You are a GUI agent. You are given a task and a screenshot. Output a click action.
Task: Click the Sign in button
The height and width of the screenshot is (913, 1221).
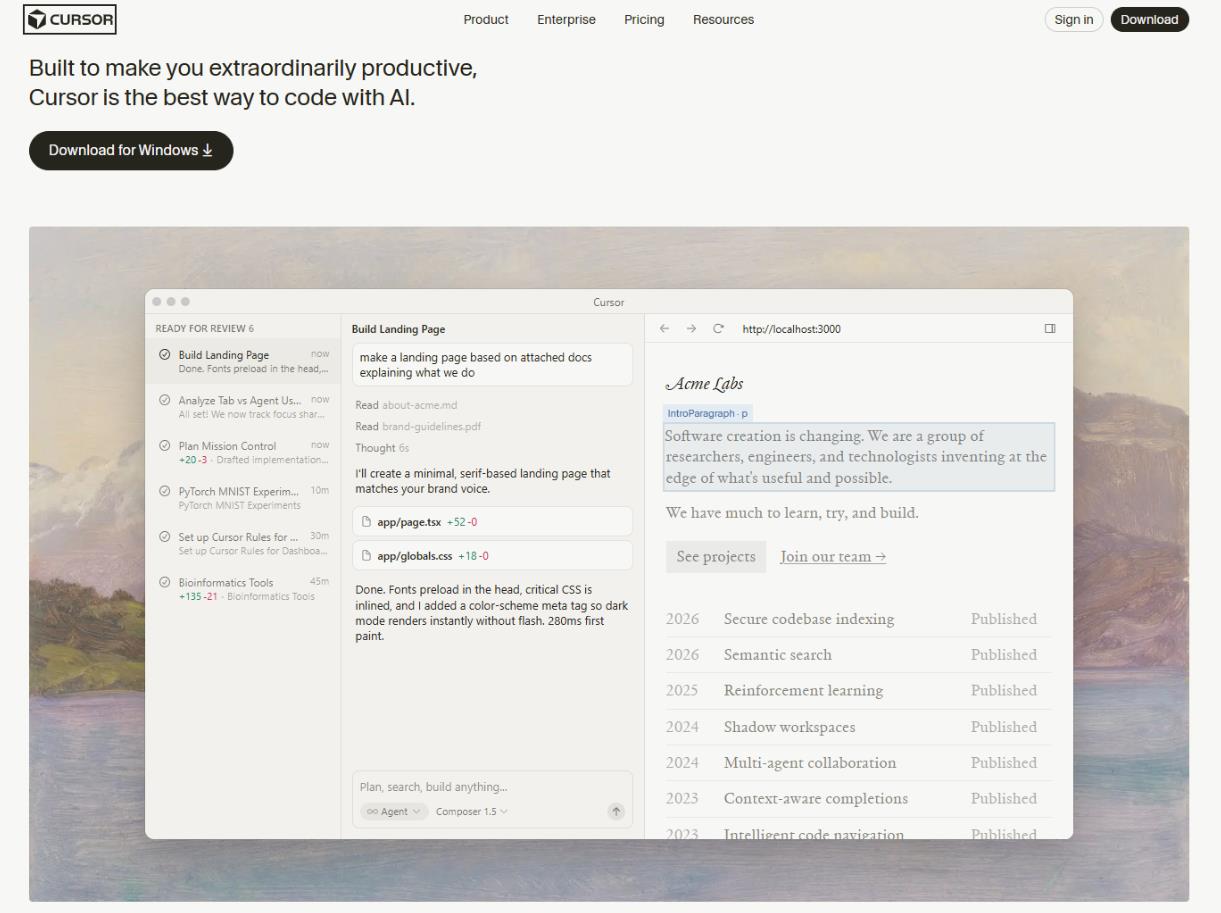[1073, 20]
